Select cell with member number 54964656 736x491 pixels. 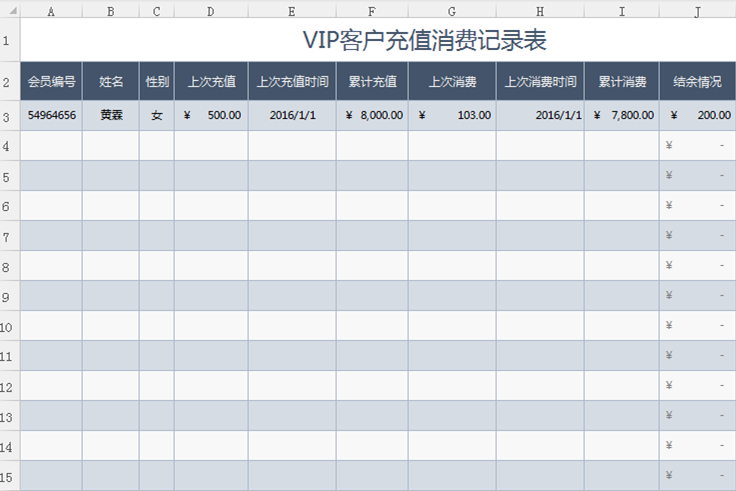pyautogui.click(x=51, y=115)
